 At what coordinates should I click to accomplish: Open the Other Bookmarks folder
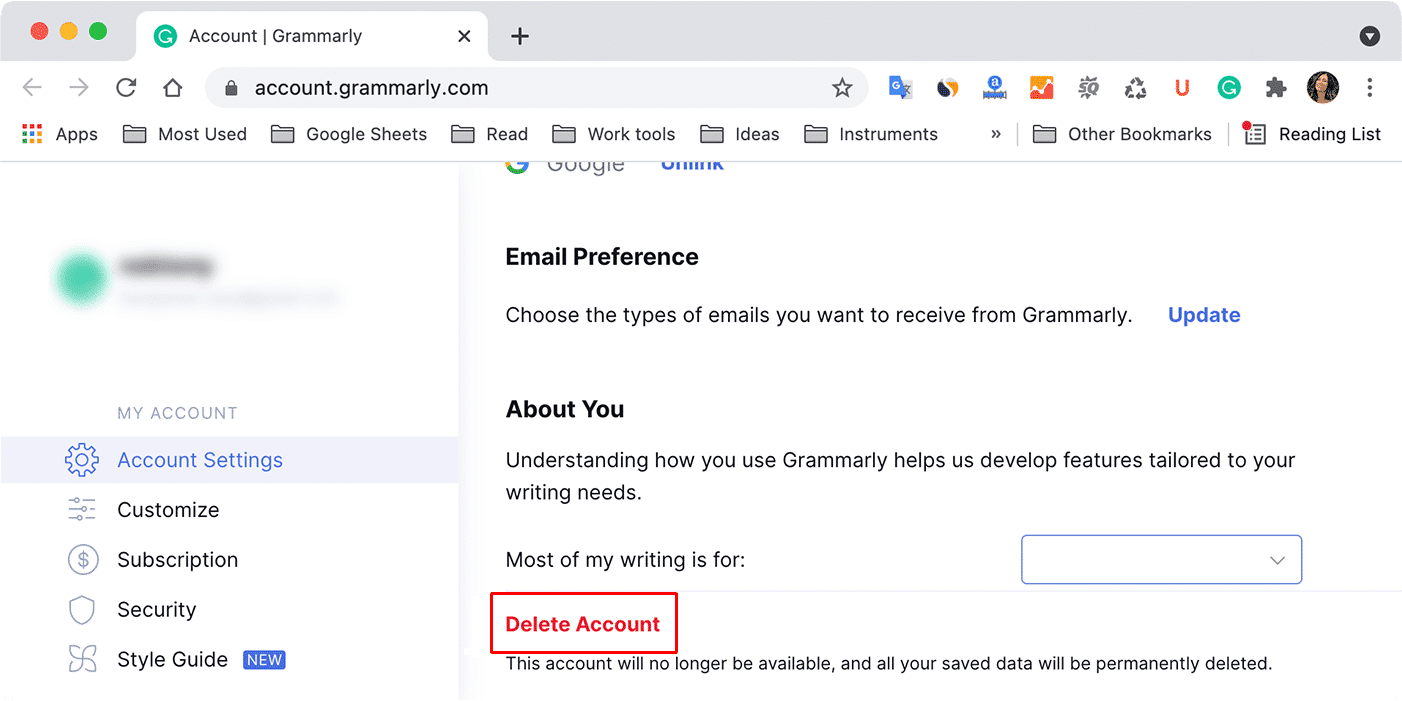[x=1122, y=134]
